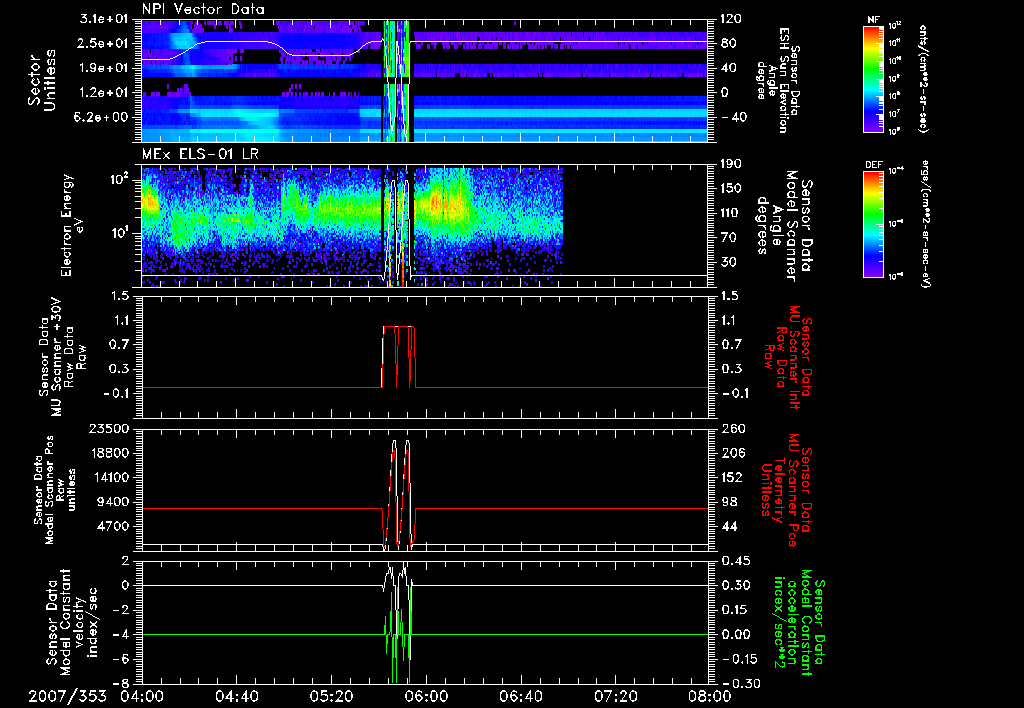Screen dimensions: 1024x708
Task: Click the 'ESH Sun Elevation Angle degree' axis label
Action: point(777,80)
